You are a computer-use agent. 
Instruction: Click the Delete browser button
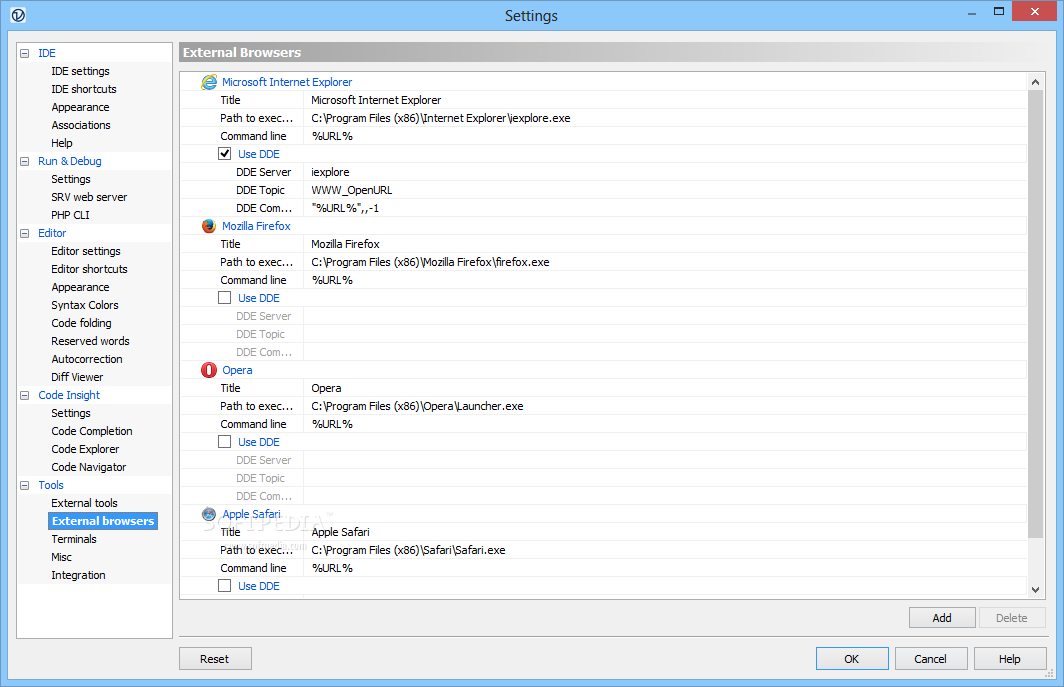tap(1012, 618)
